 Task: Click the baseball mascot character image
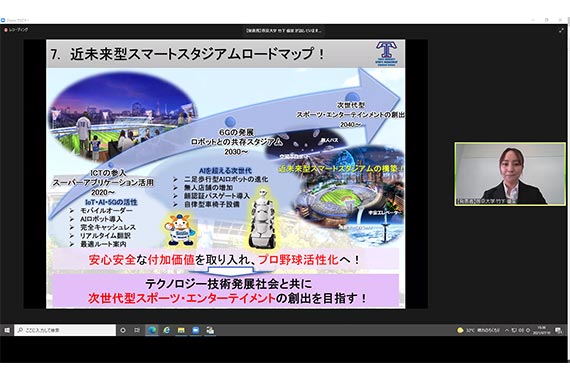(180, 230)
